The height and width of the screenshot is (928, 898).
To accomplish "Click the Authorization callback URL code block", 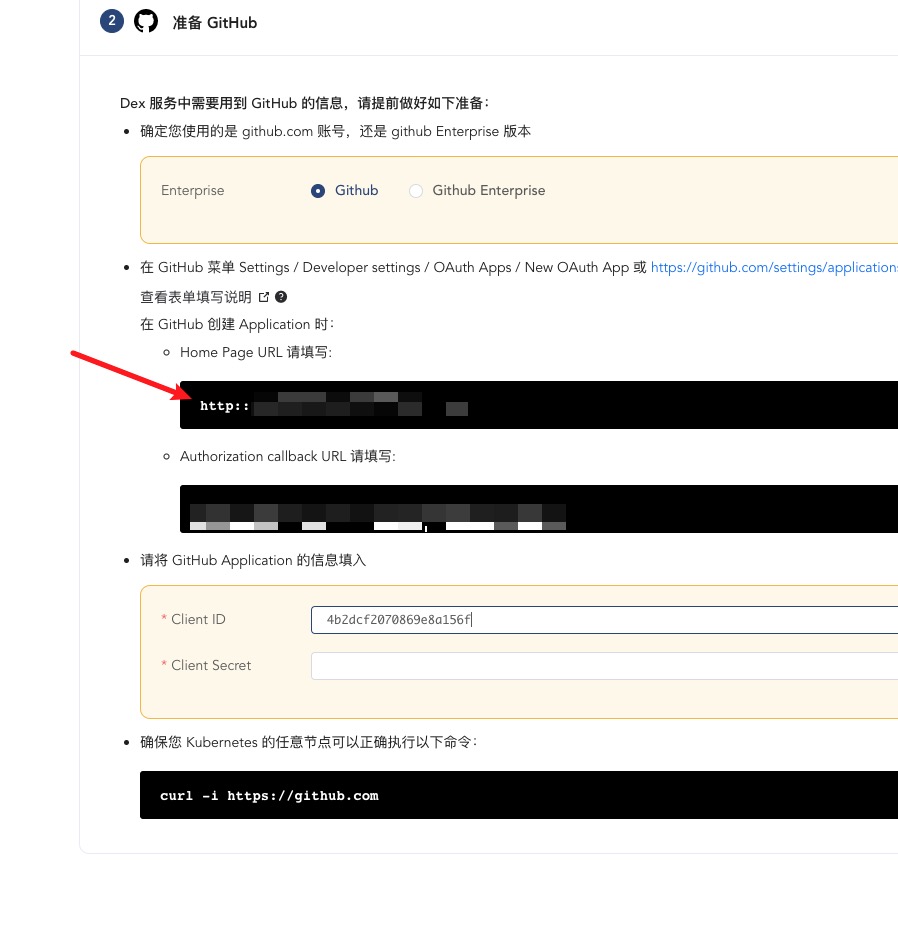I will point(538,509).
